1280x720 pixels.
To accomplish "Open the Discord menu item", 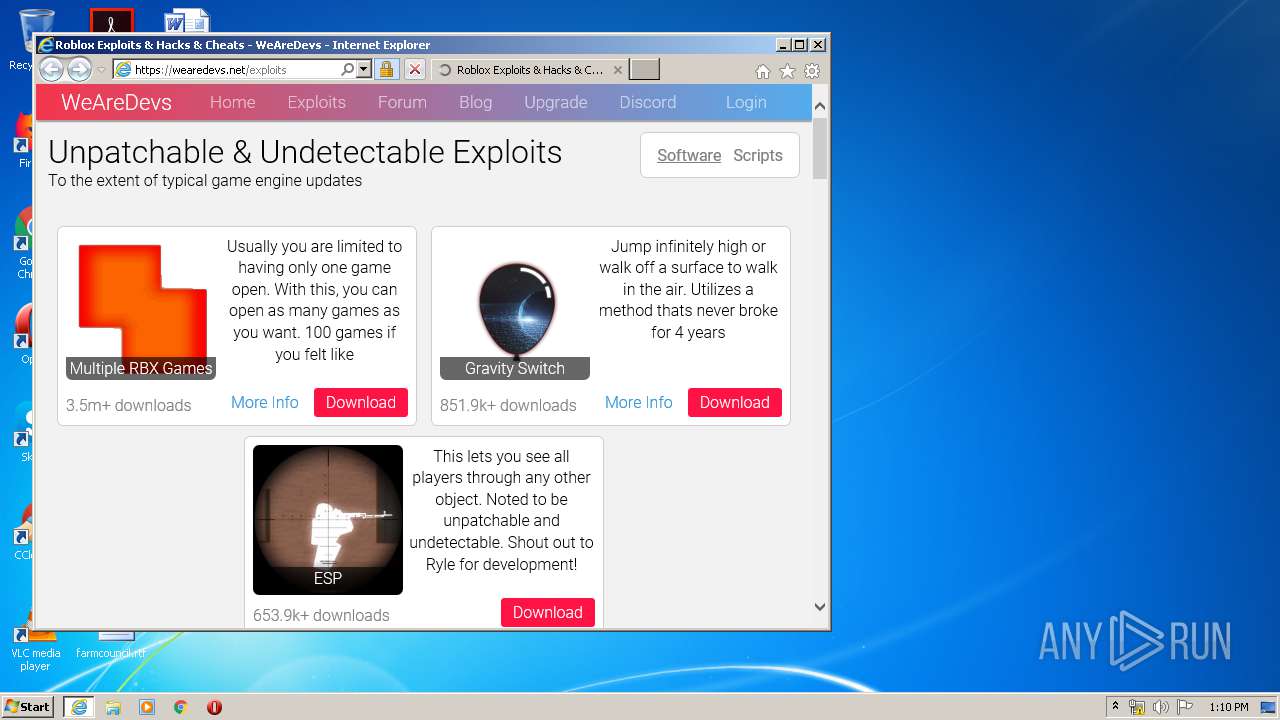I will click(x=647, y=102).
